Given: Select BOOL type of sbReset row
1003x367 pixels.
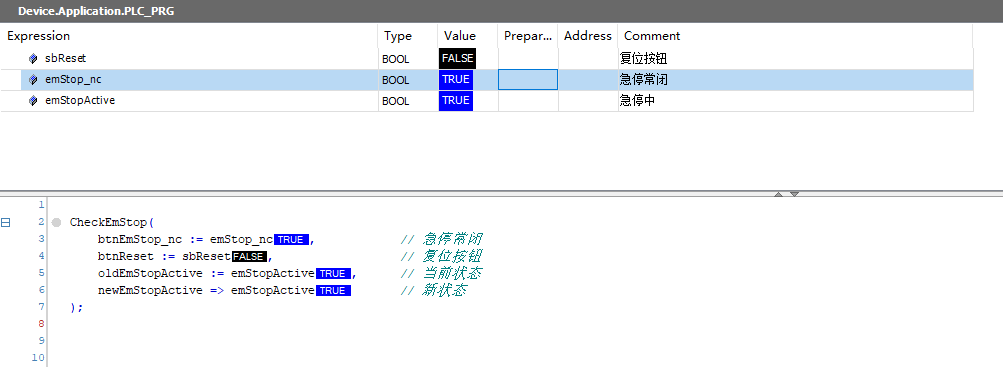Looking at the screenshot, I should (395, 59).
